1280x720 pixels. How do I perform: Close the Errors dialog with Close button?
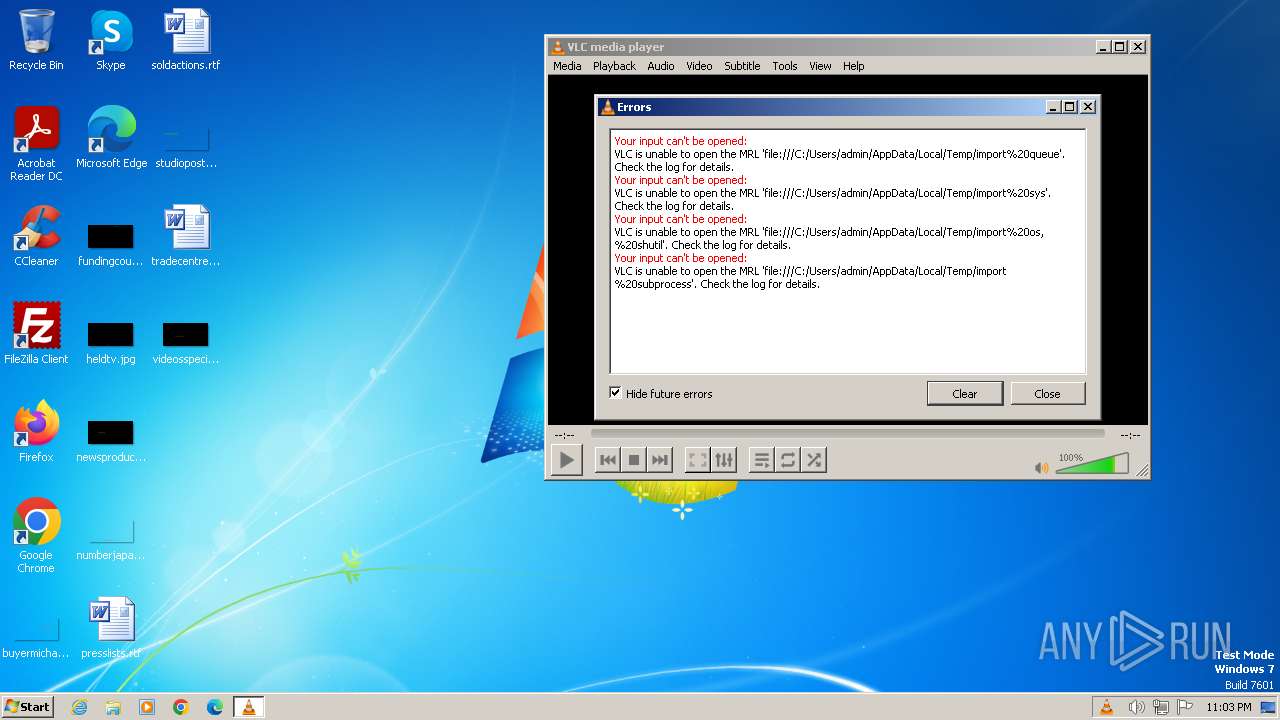tap(1047, 393)
